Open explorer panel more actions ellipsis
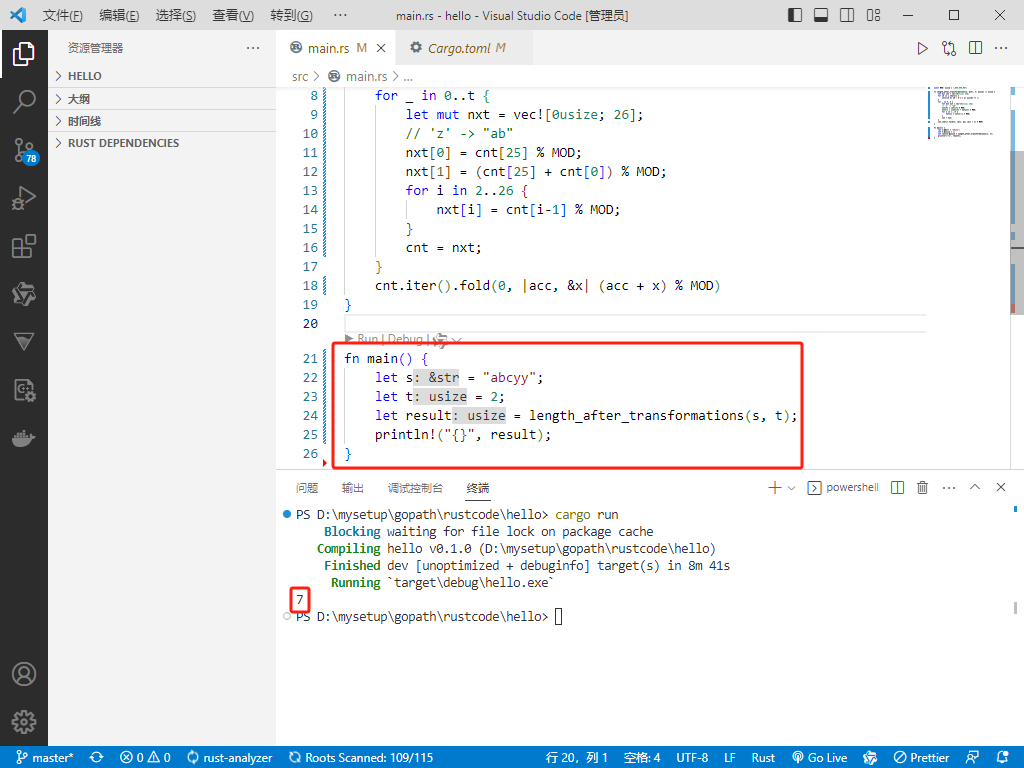1024x768 pixels. pyautogui.click(x=253, y=48)
